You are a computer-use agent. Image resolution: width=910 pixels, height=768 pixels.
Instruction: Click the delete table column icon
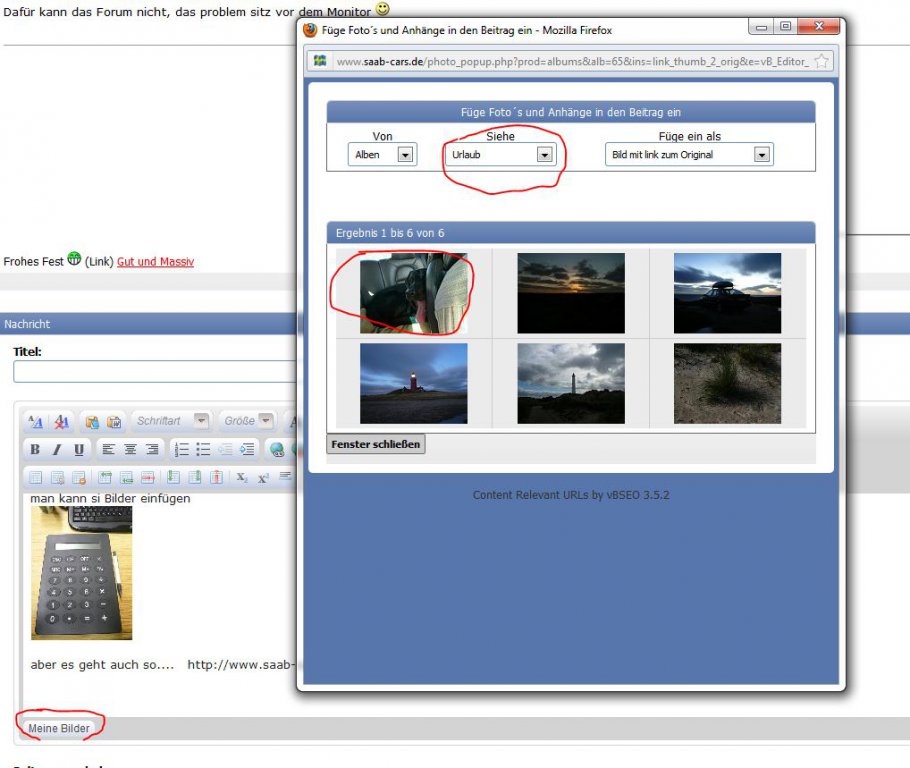[x=216, y=478]
